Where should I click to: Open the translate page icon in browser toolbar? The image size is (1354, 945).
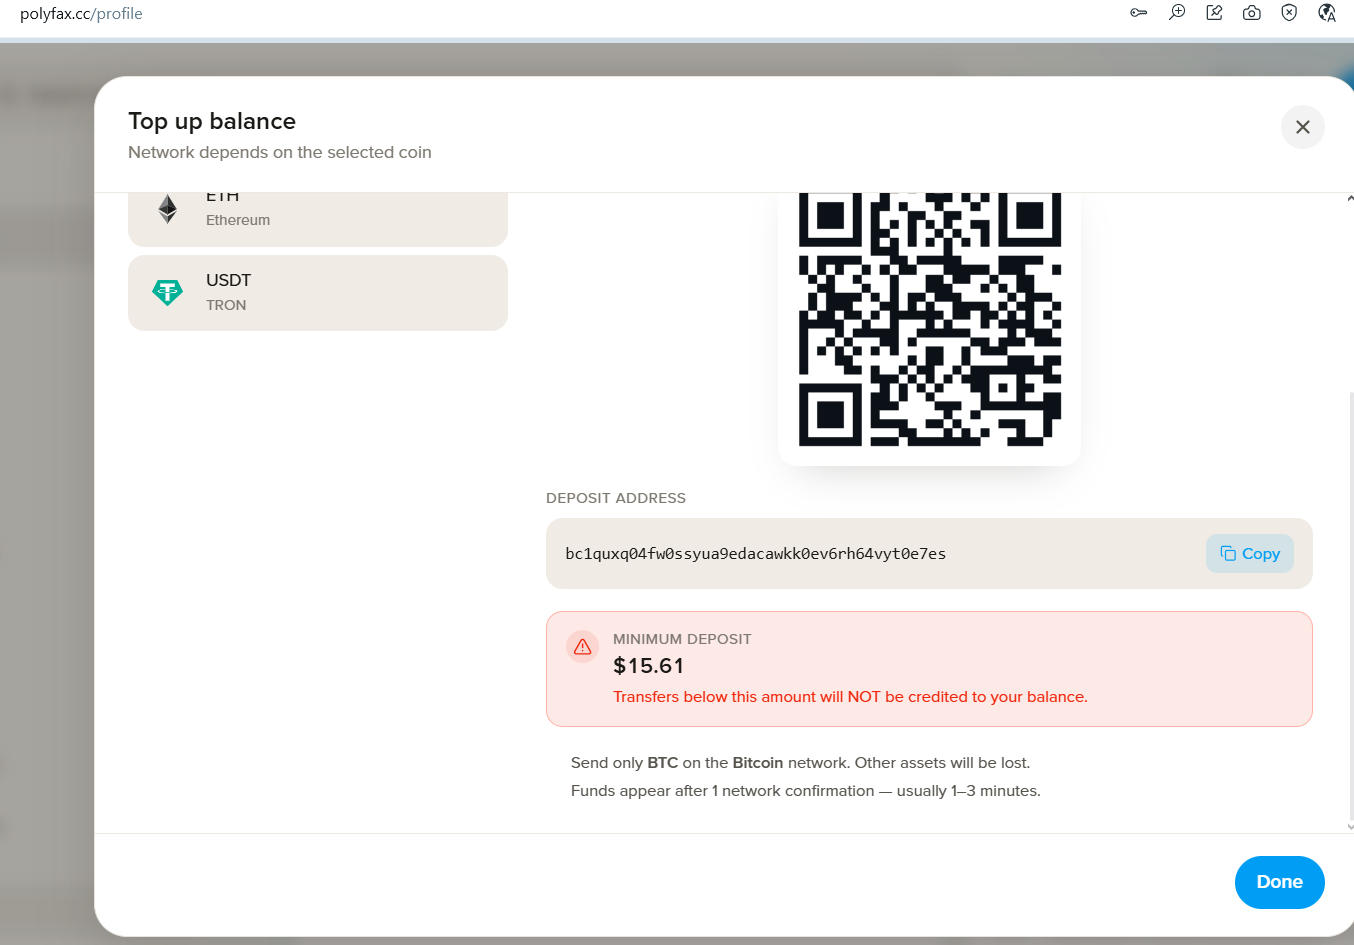point(1327,13)
